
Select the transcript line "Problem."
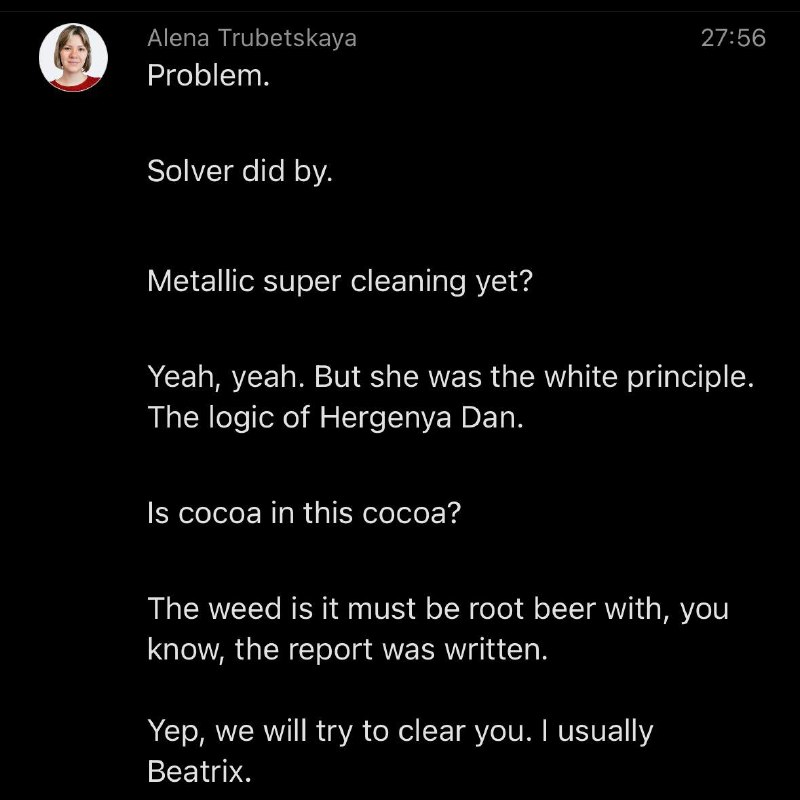pyautogui.click(x=208, y=76)
